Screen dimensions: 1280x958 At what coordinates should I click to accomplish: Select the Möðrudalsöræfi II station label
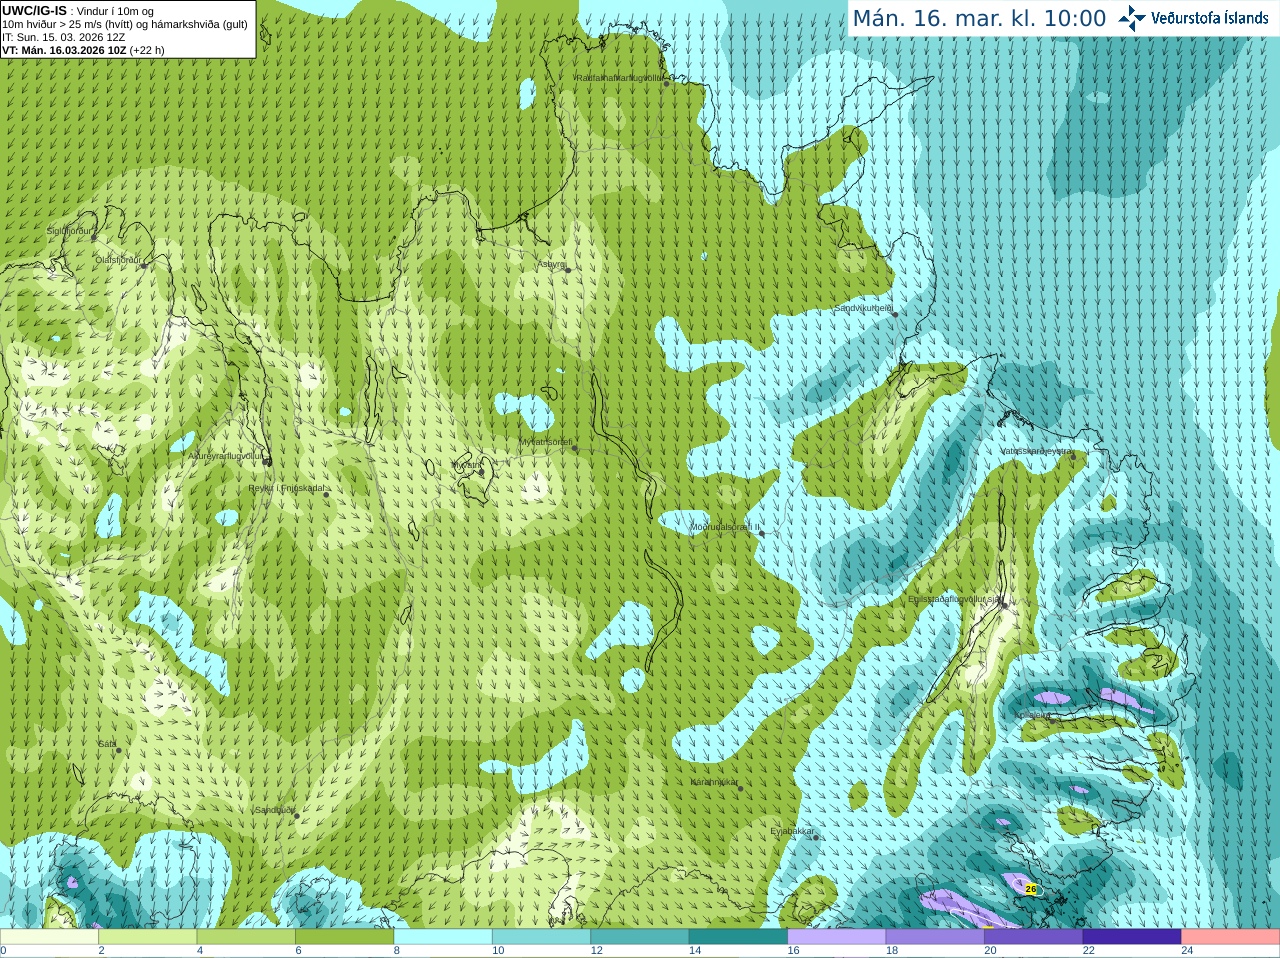pyautogui.click(x=725, y=527)
